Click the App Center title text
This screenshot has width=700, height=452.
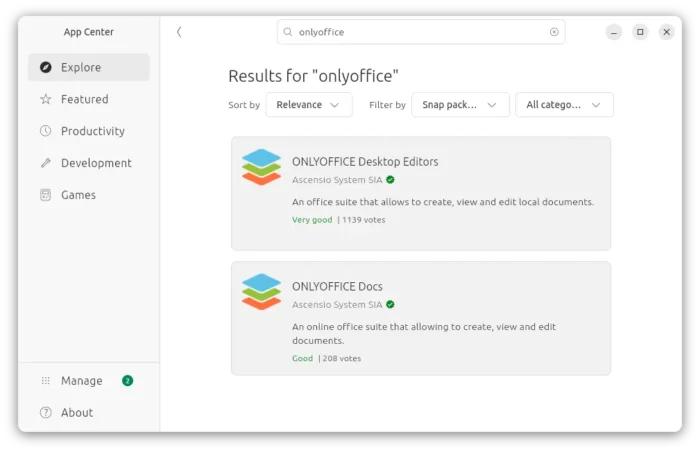[x=88, y=32]
